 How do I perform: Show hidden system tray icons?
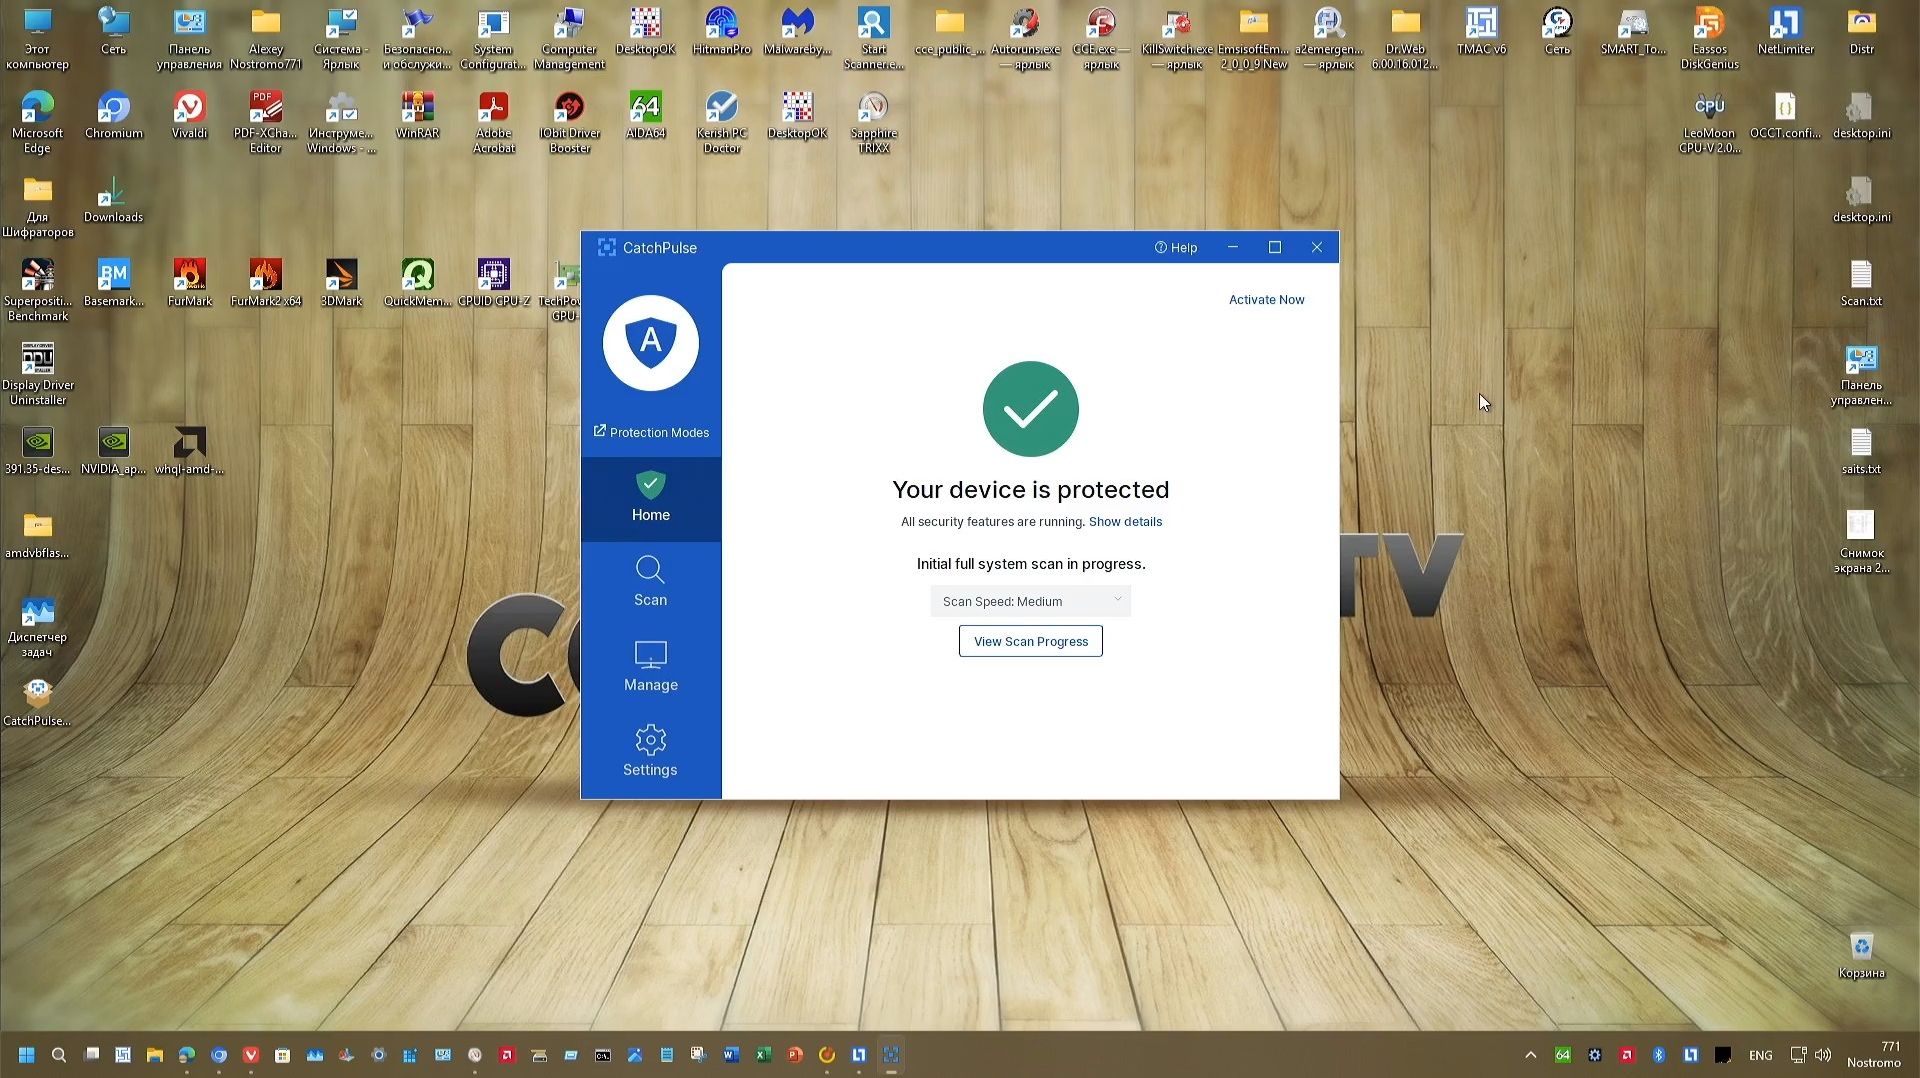click(x=1530, y=1055)
